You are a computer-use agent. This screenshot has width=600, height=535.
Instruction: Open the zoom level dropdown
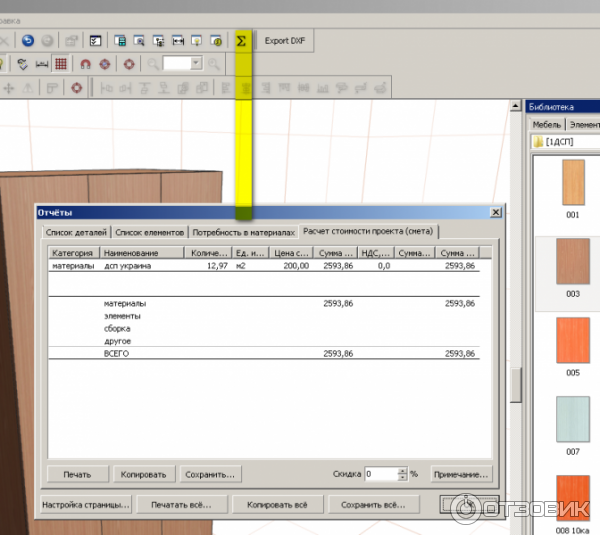(x=196, y=63)
